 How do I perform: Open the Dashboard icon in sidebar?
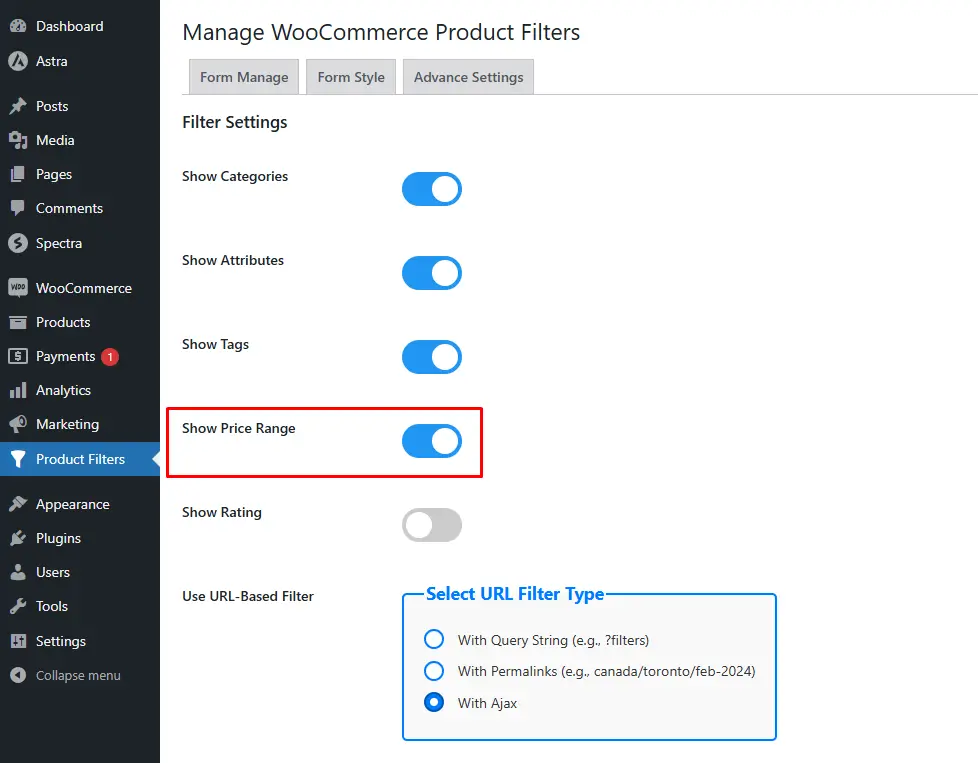click(x=18, y=26)
